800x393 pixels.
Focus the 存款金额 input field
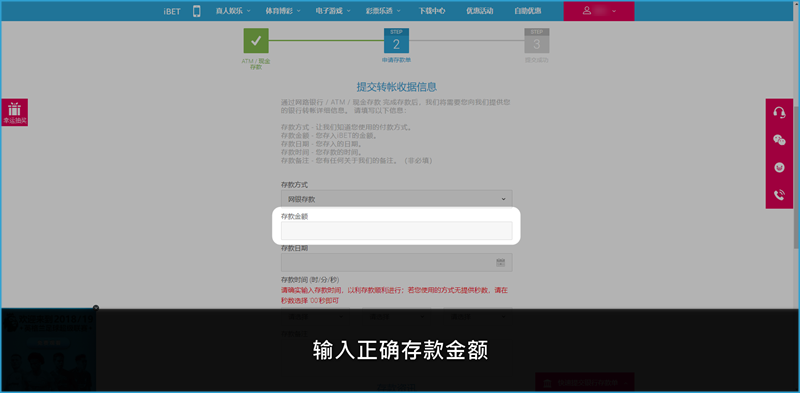click(396, 231)
